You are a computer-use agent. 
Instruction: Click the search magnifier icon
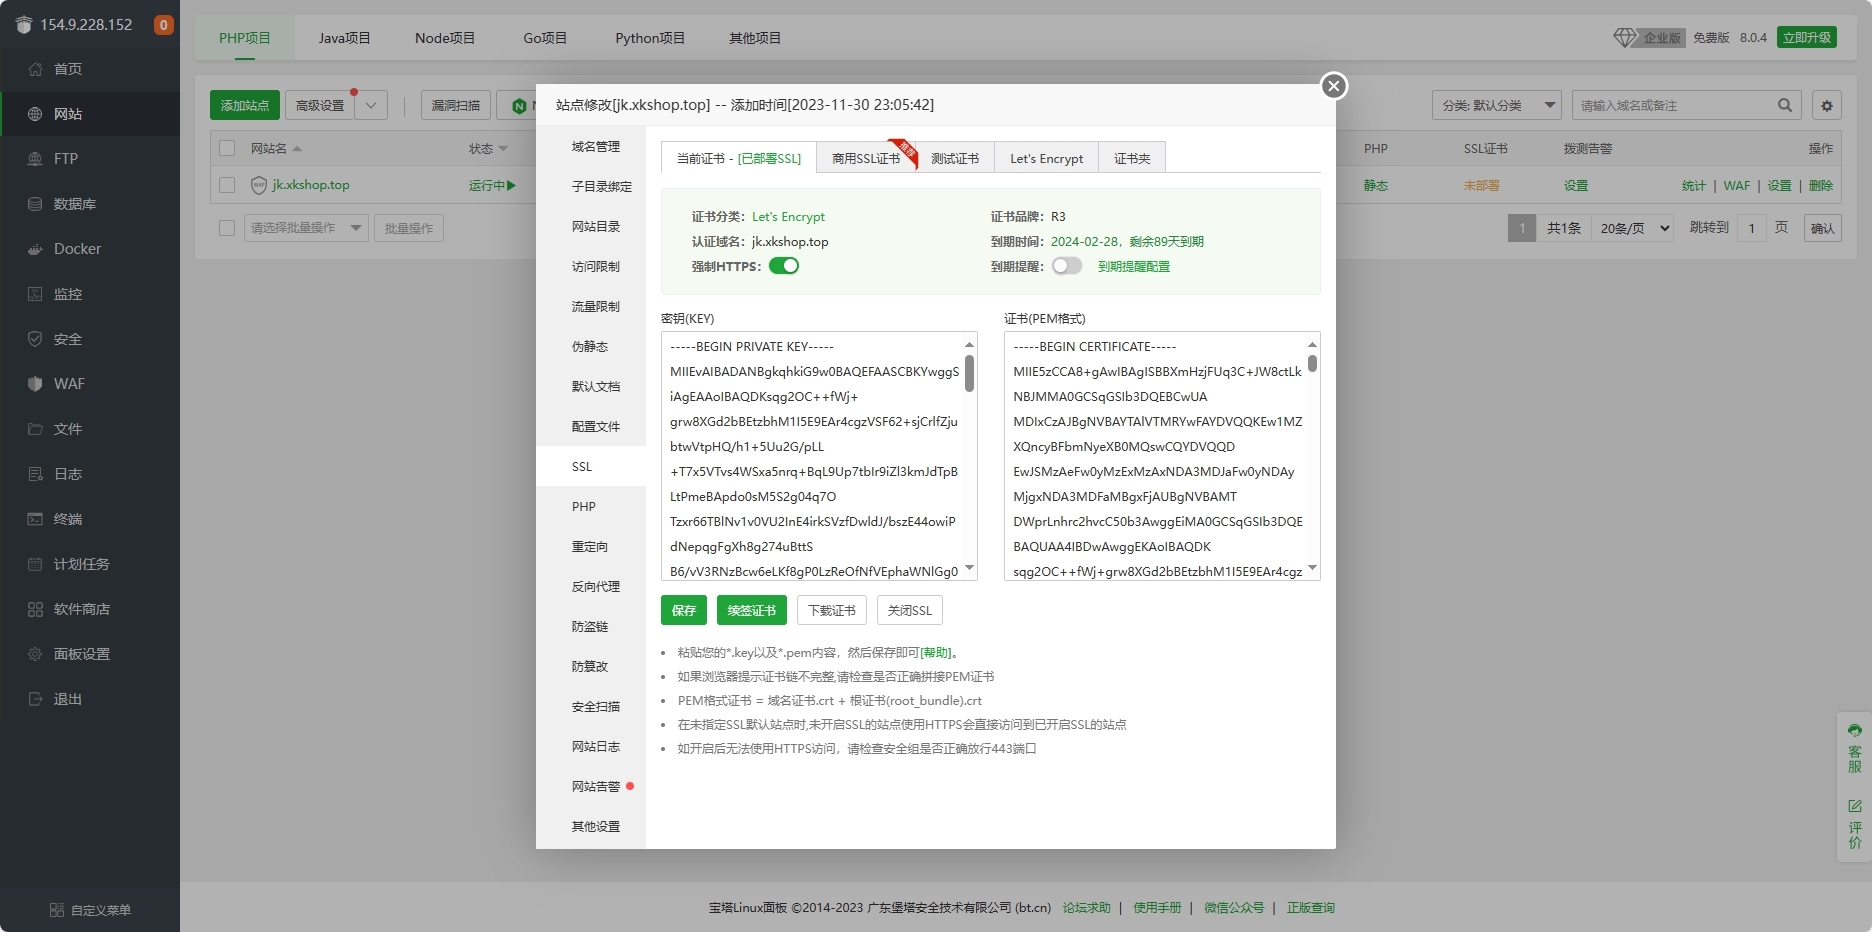click(1785, 105)
